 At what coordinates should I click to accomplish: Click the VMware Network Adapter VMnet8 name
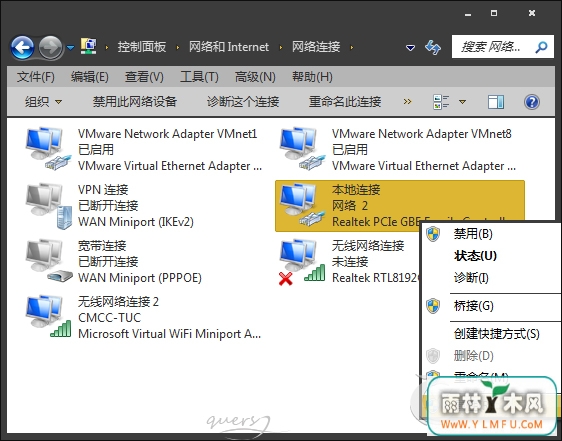[422, 134]
